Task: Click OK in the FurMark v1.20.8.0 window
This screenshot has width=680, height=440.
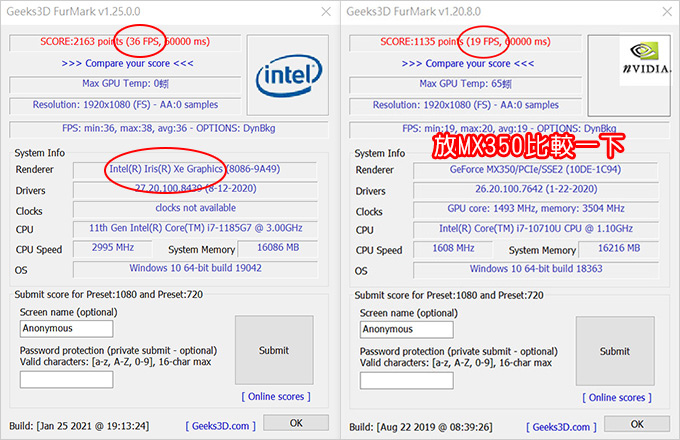Action: pos(637,424)
